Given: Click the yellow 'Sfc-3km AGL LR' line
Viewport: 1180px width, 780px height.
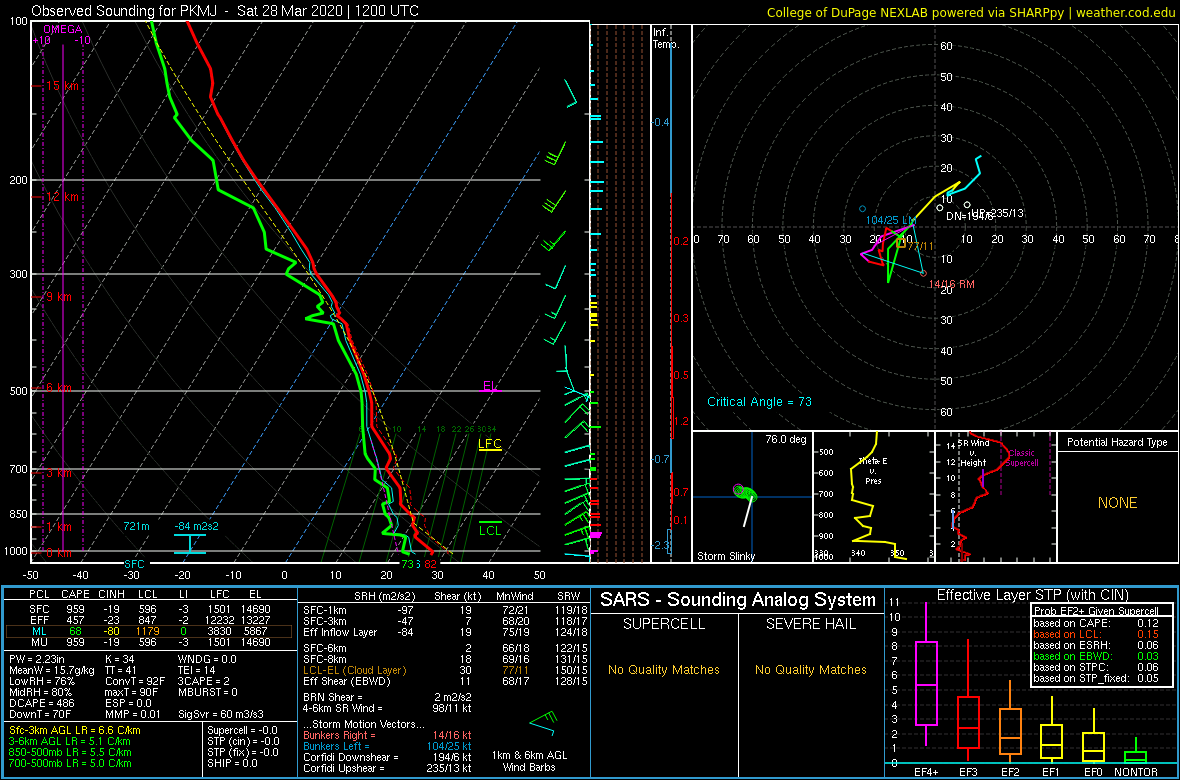Looking at the screenshot, I should pos(75,730).
